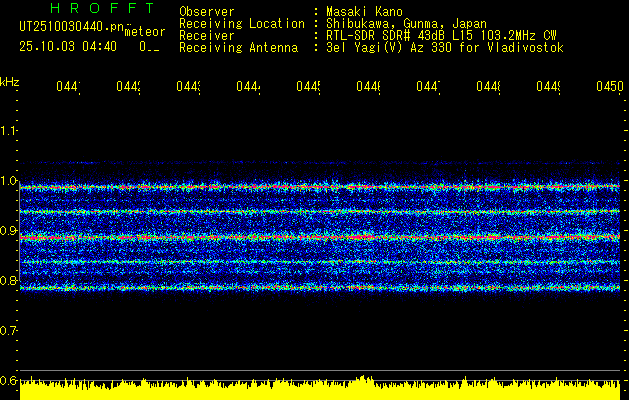This screenshot has width=629, height=400.
Task: Click the 0.7 kHz frequency tick label
Action: click(9, 330)
